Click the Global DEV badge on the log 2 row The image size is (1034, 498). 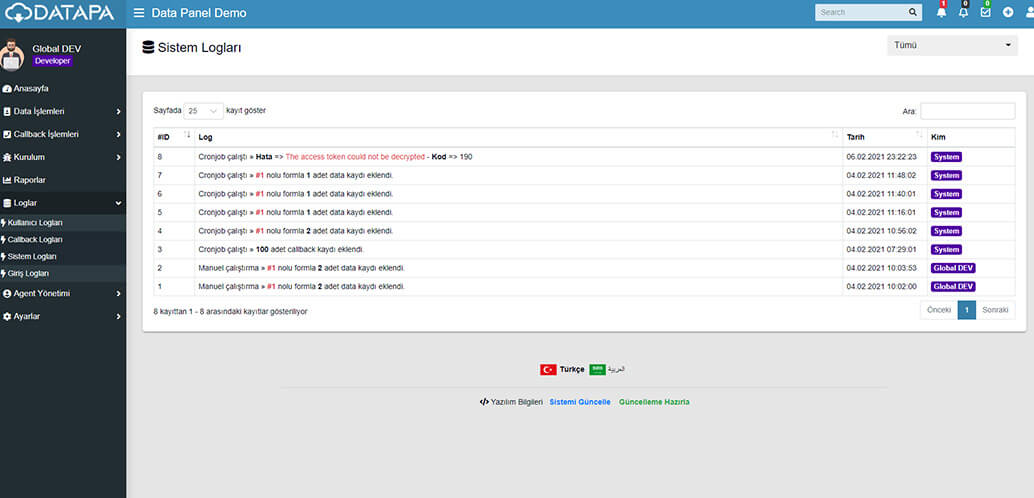point(953,268)
